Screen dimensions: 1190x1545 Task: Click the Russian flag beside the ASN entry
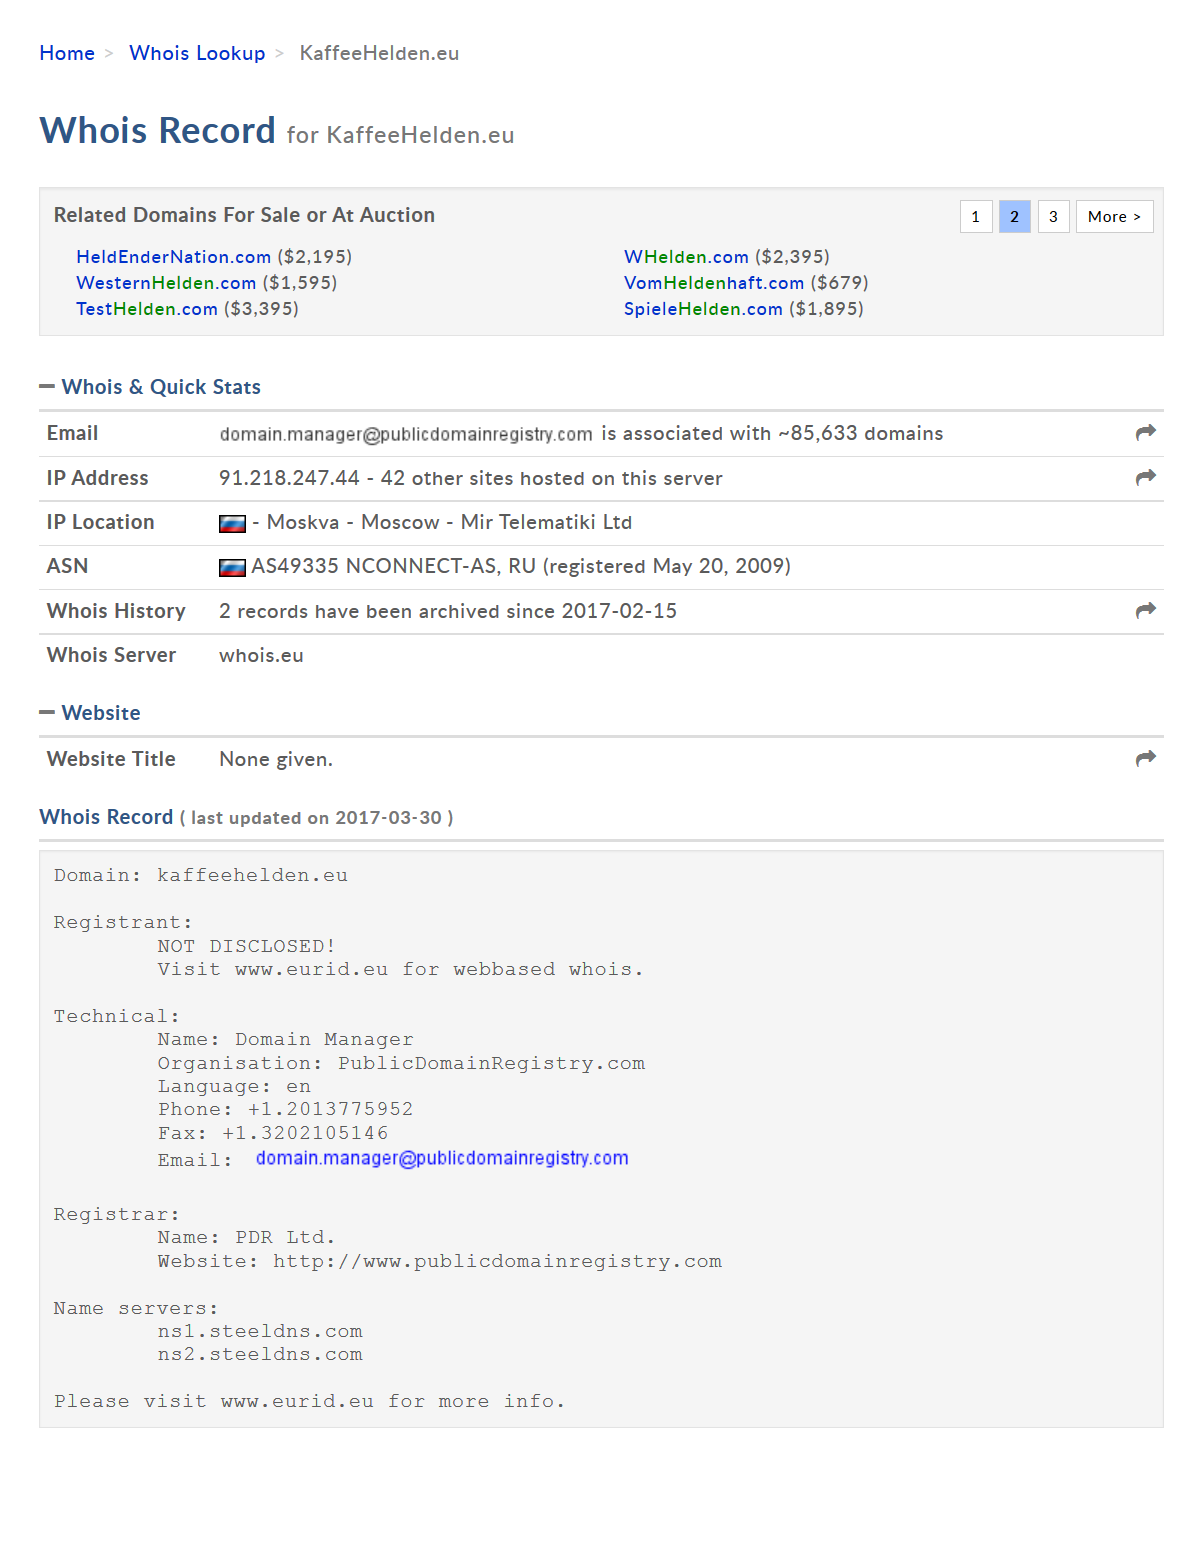(232, 567)
